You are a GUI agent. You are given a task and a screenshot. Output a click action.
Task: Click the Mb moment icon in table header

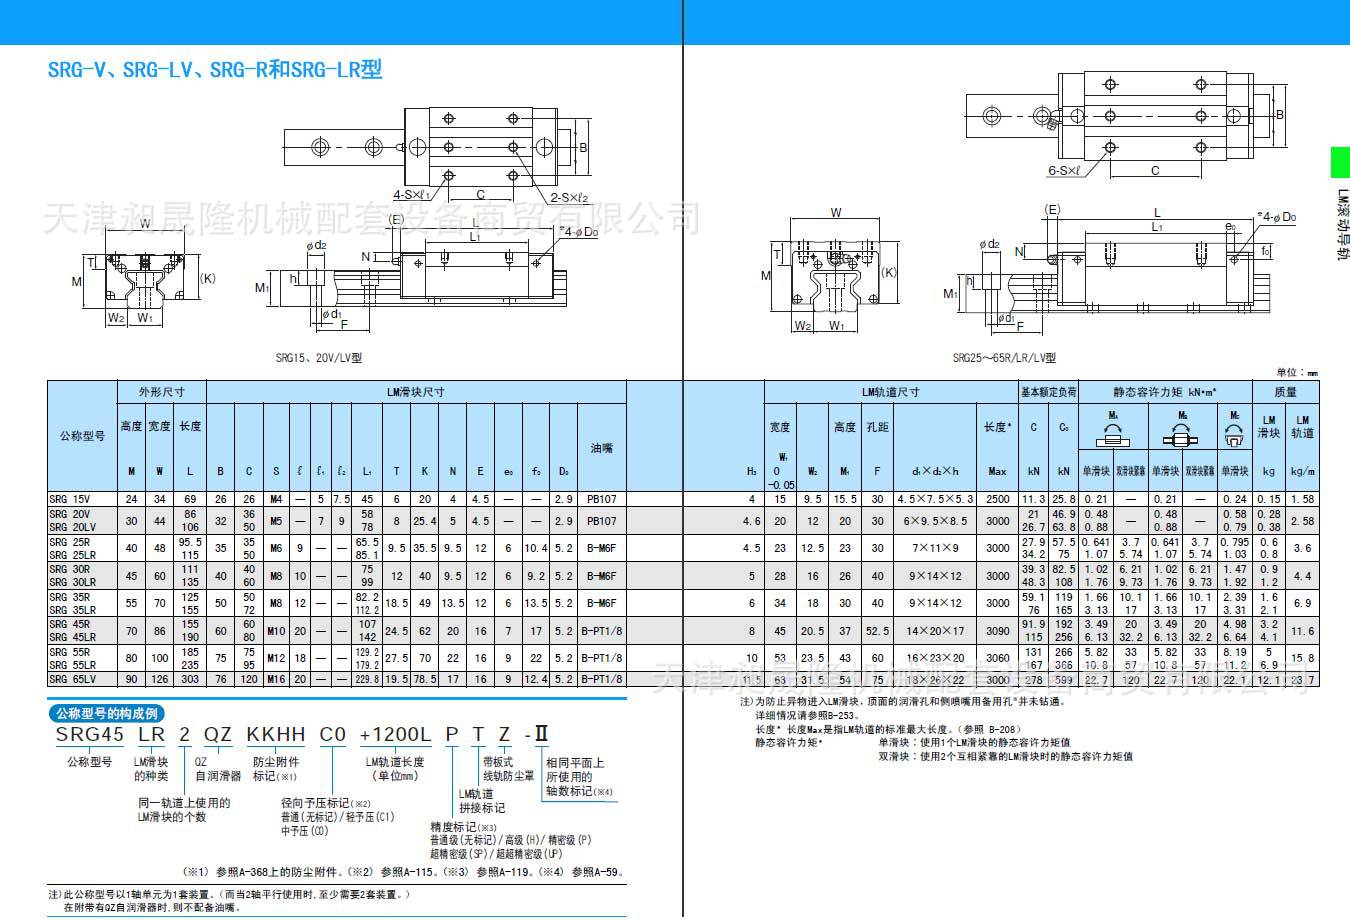[1183, 435]
